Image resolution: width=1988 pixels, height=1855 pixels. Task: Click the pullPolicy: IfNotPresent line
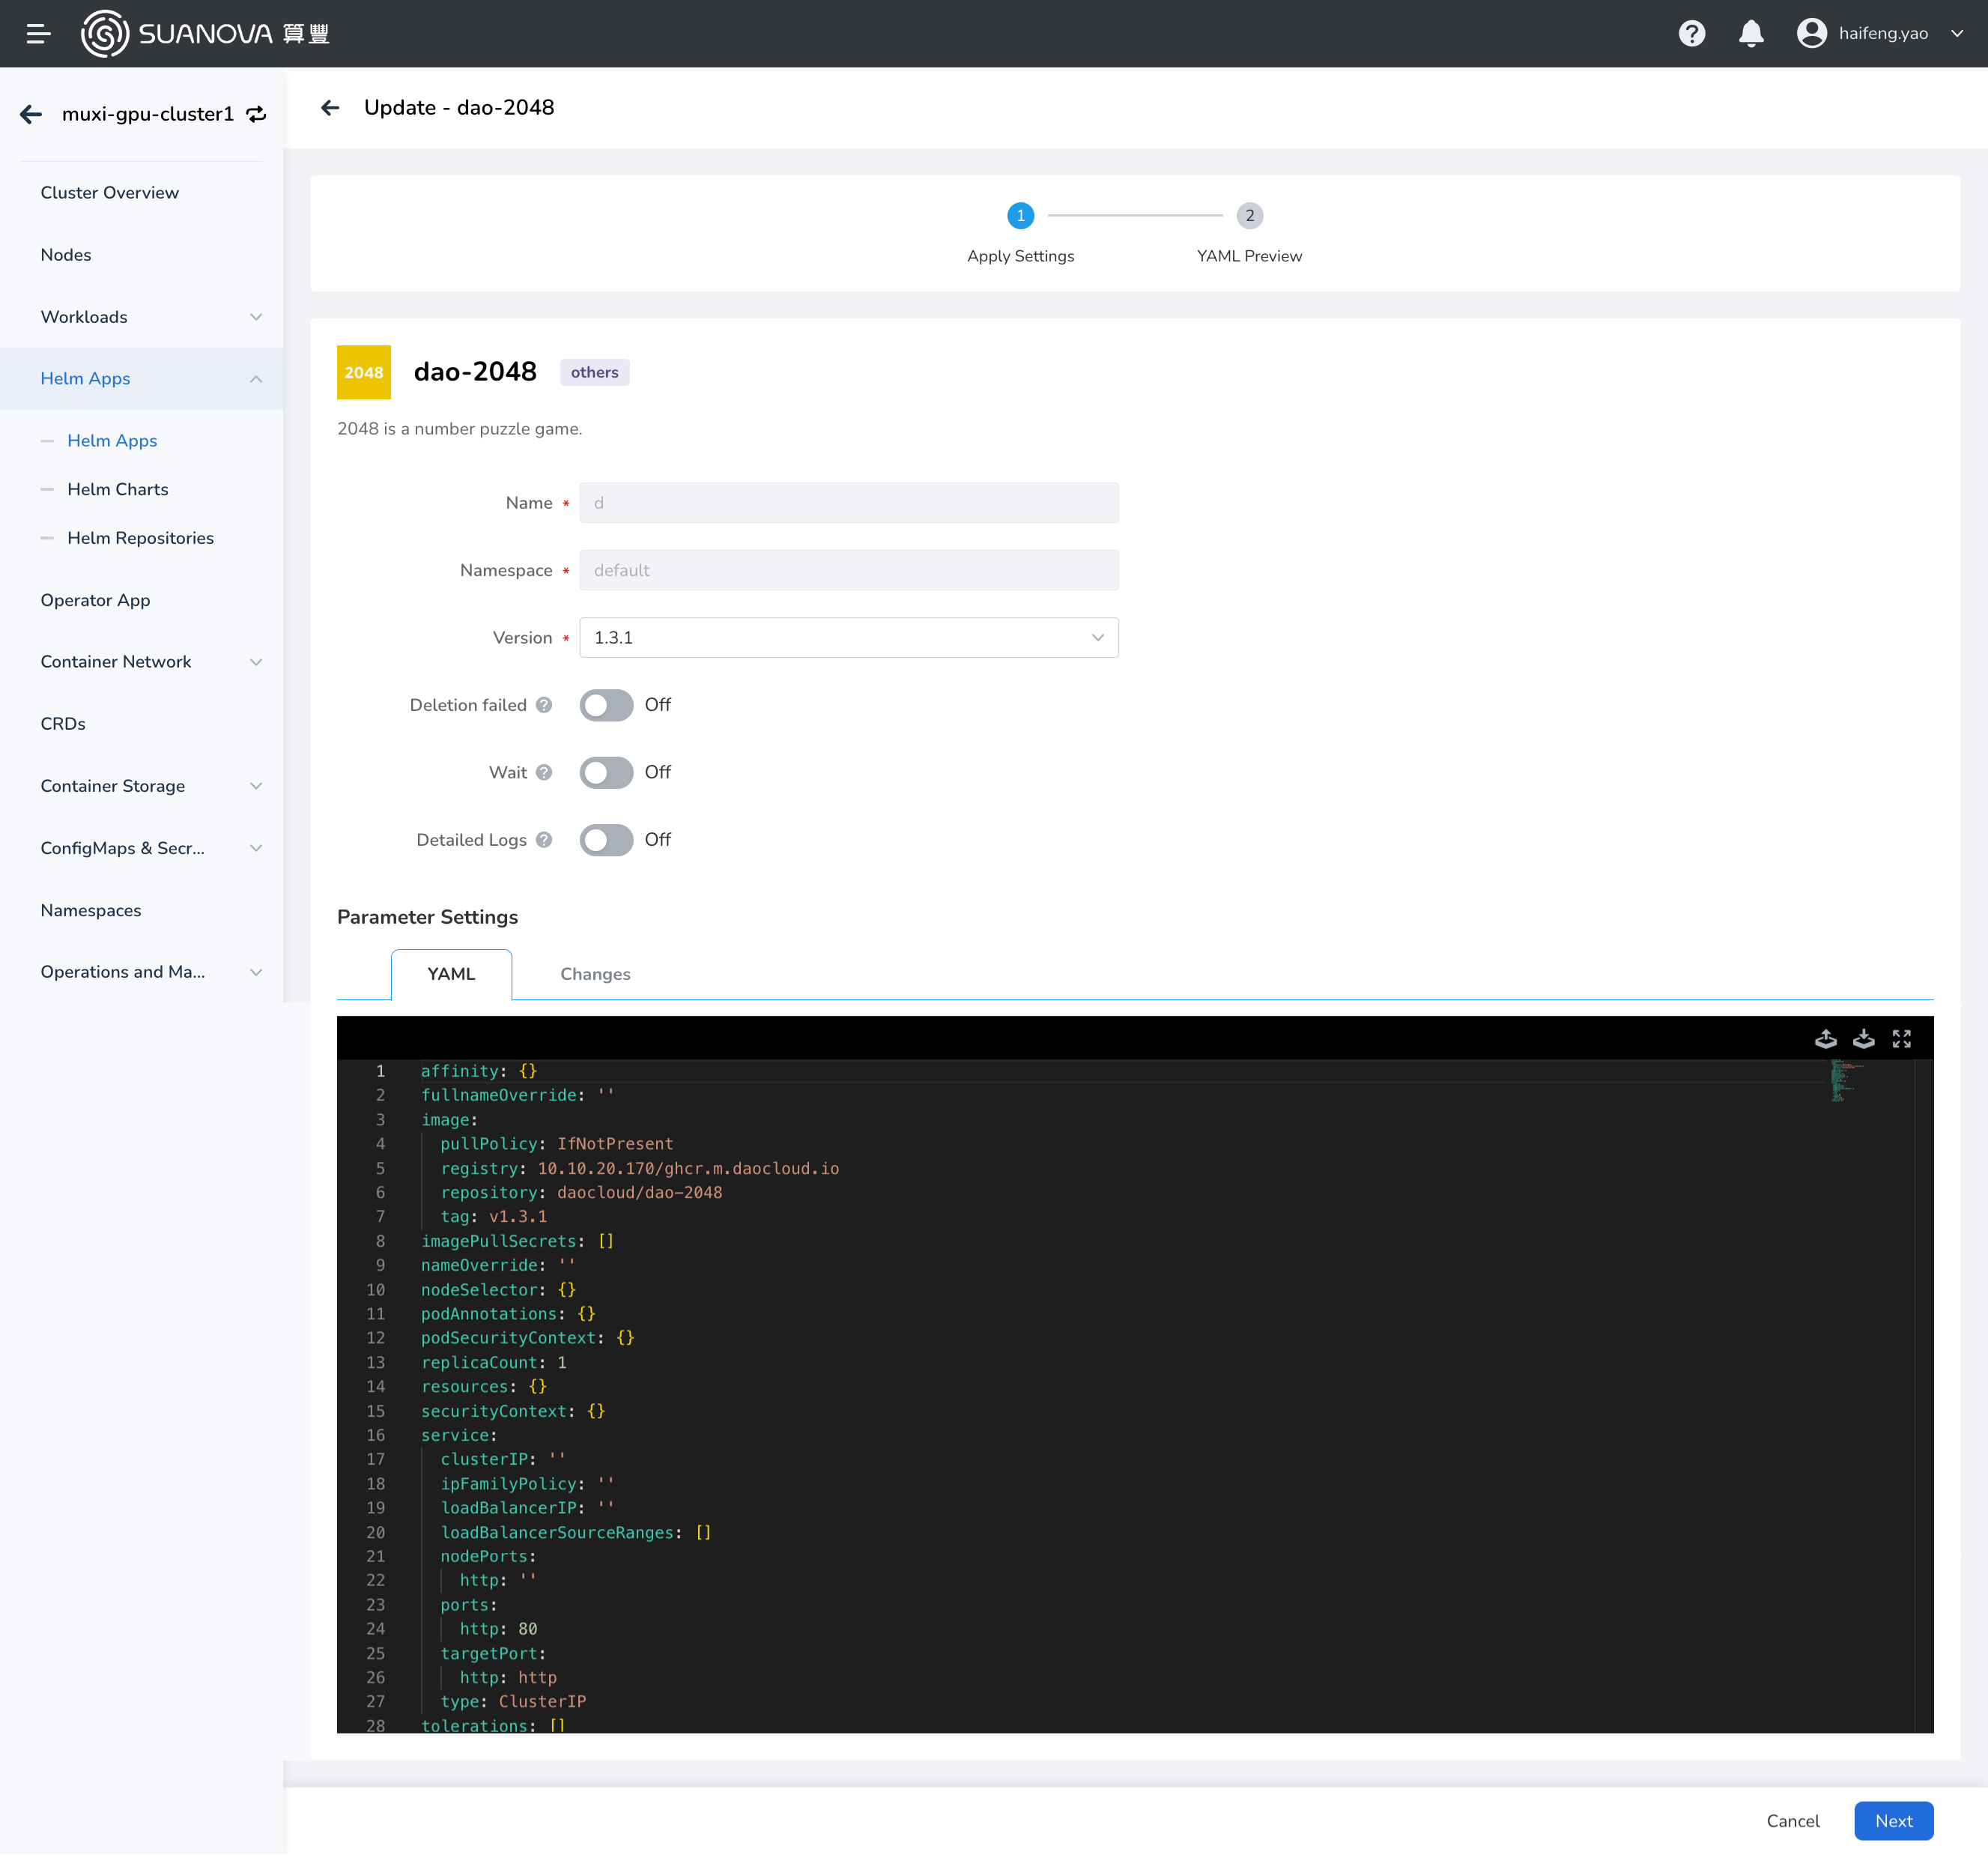click(x=557, y=1143)
